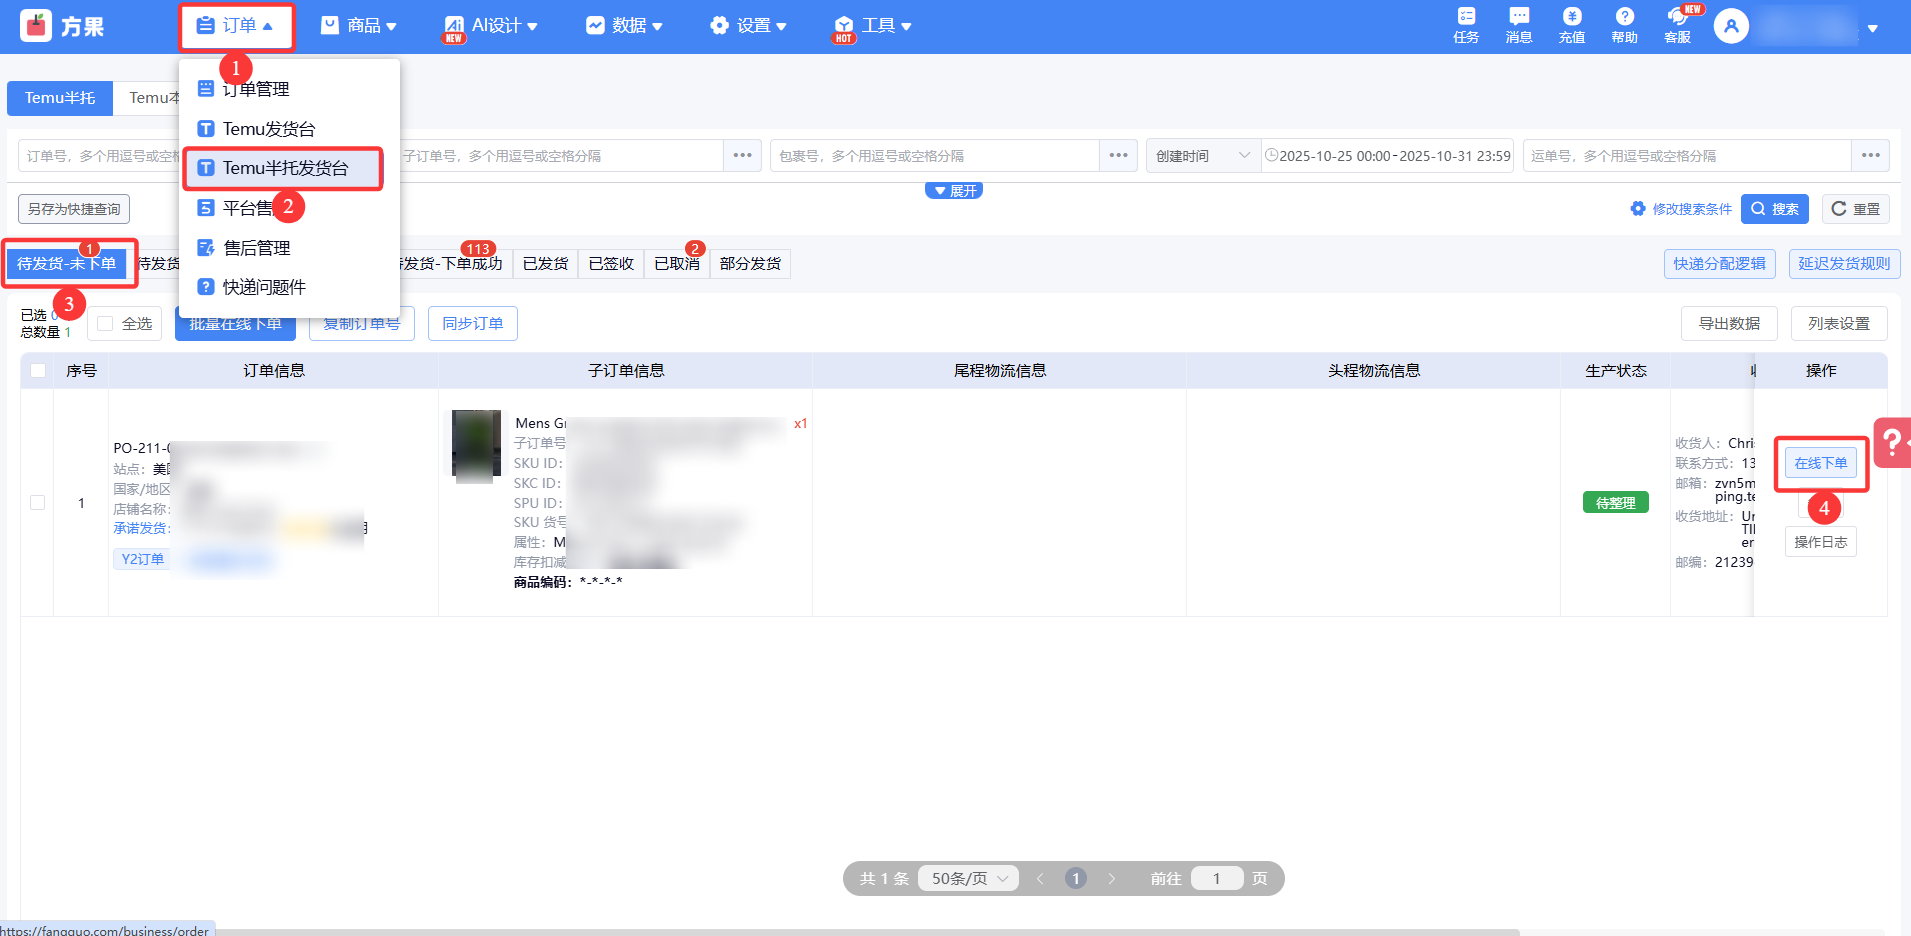Open the 任务 (Tasks) icon
This screenshot has height=936, width=1911.
[x=1466, y=25]
